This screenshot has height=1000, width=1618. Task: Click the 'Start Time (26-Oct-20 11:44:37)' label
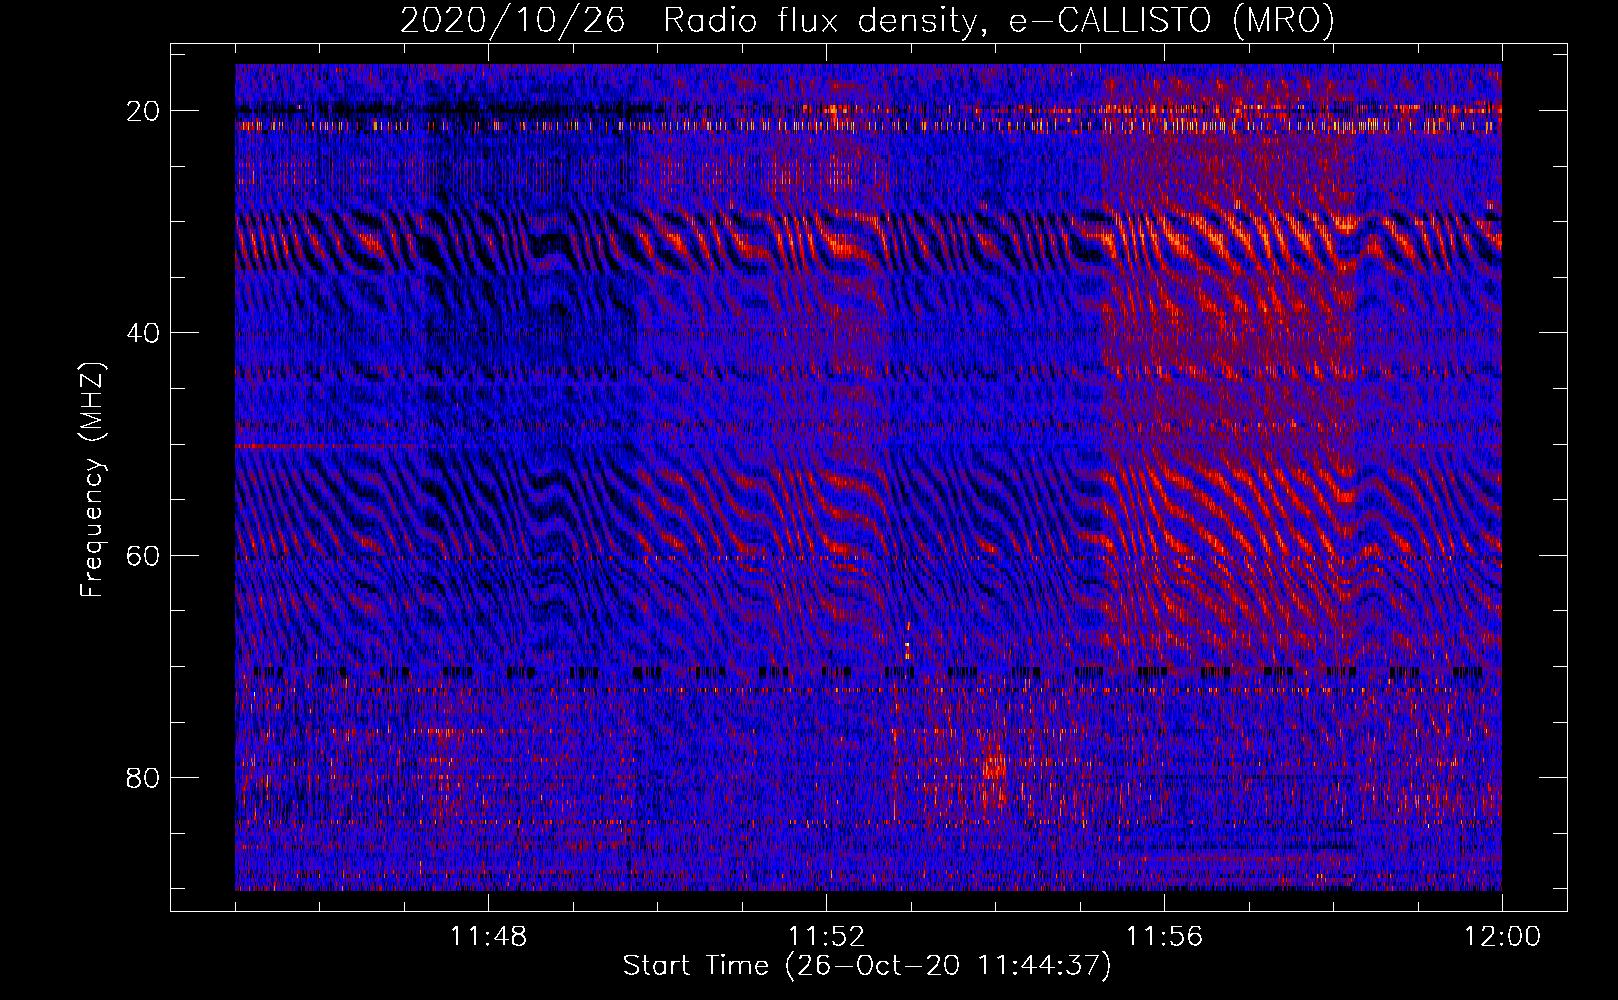tap(867, 966)
